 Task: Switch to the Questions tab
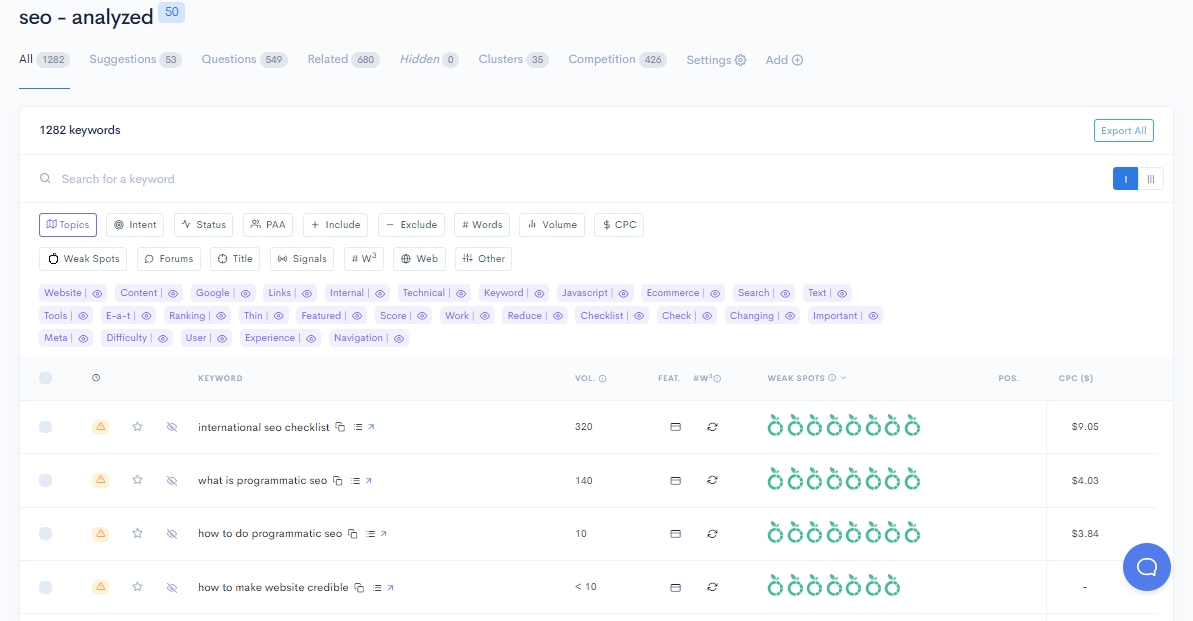[x=244, y=59]
